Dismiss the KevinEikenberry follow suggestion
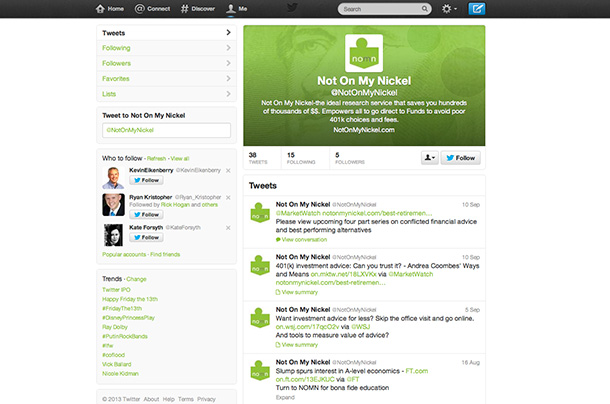The height and width of the screenshot is (404, 610). (228, 171)
